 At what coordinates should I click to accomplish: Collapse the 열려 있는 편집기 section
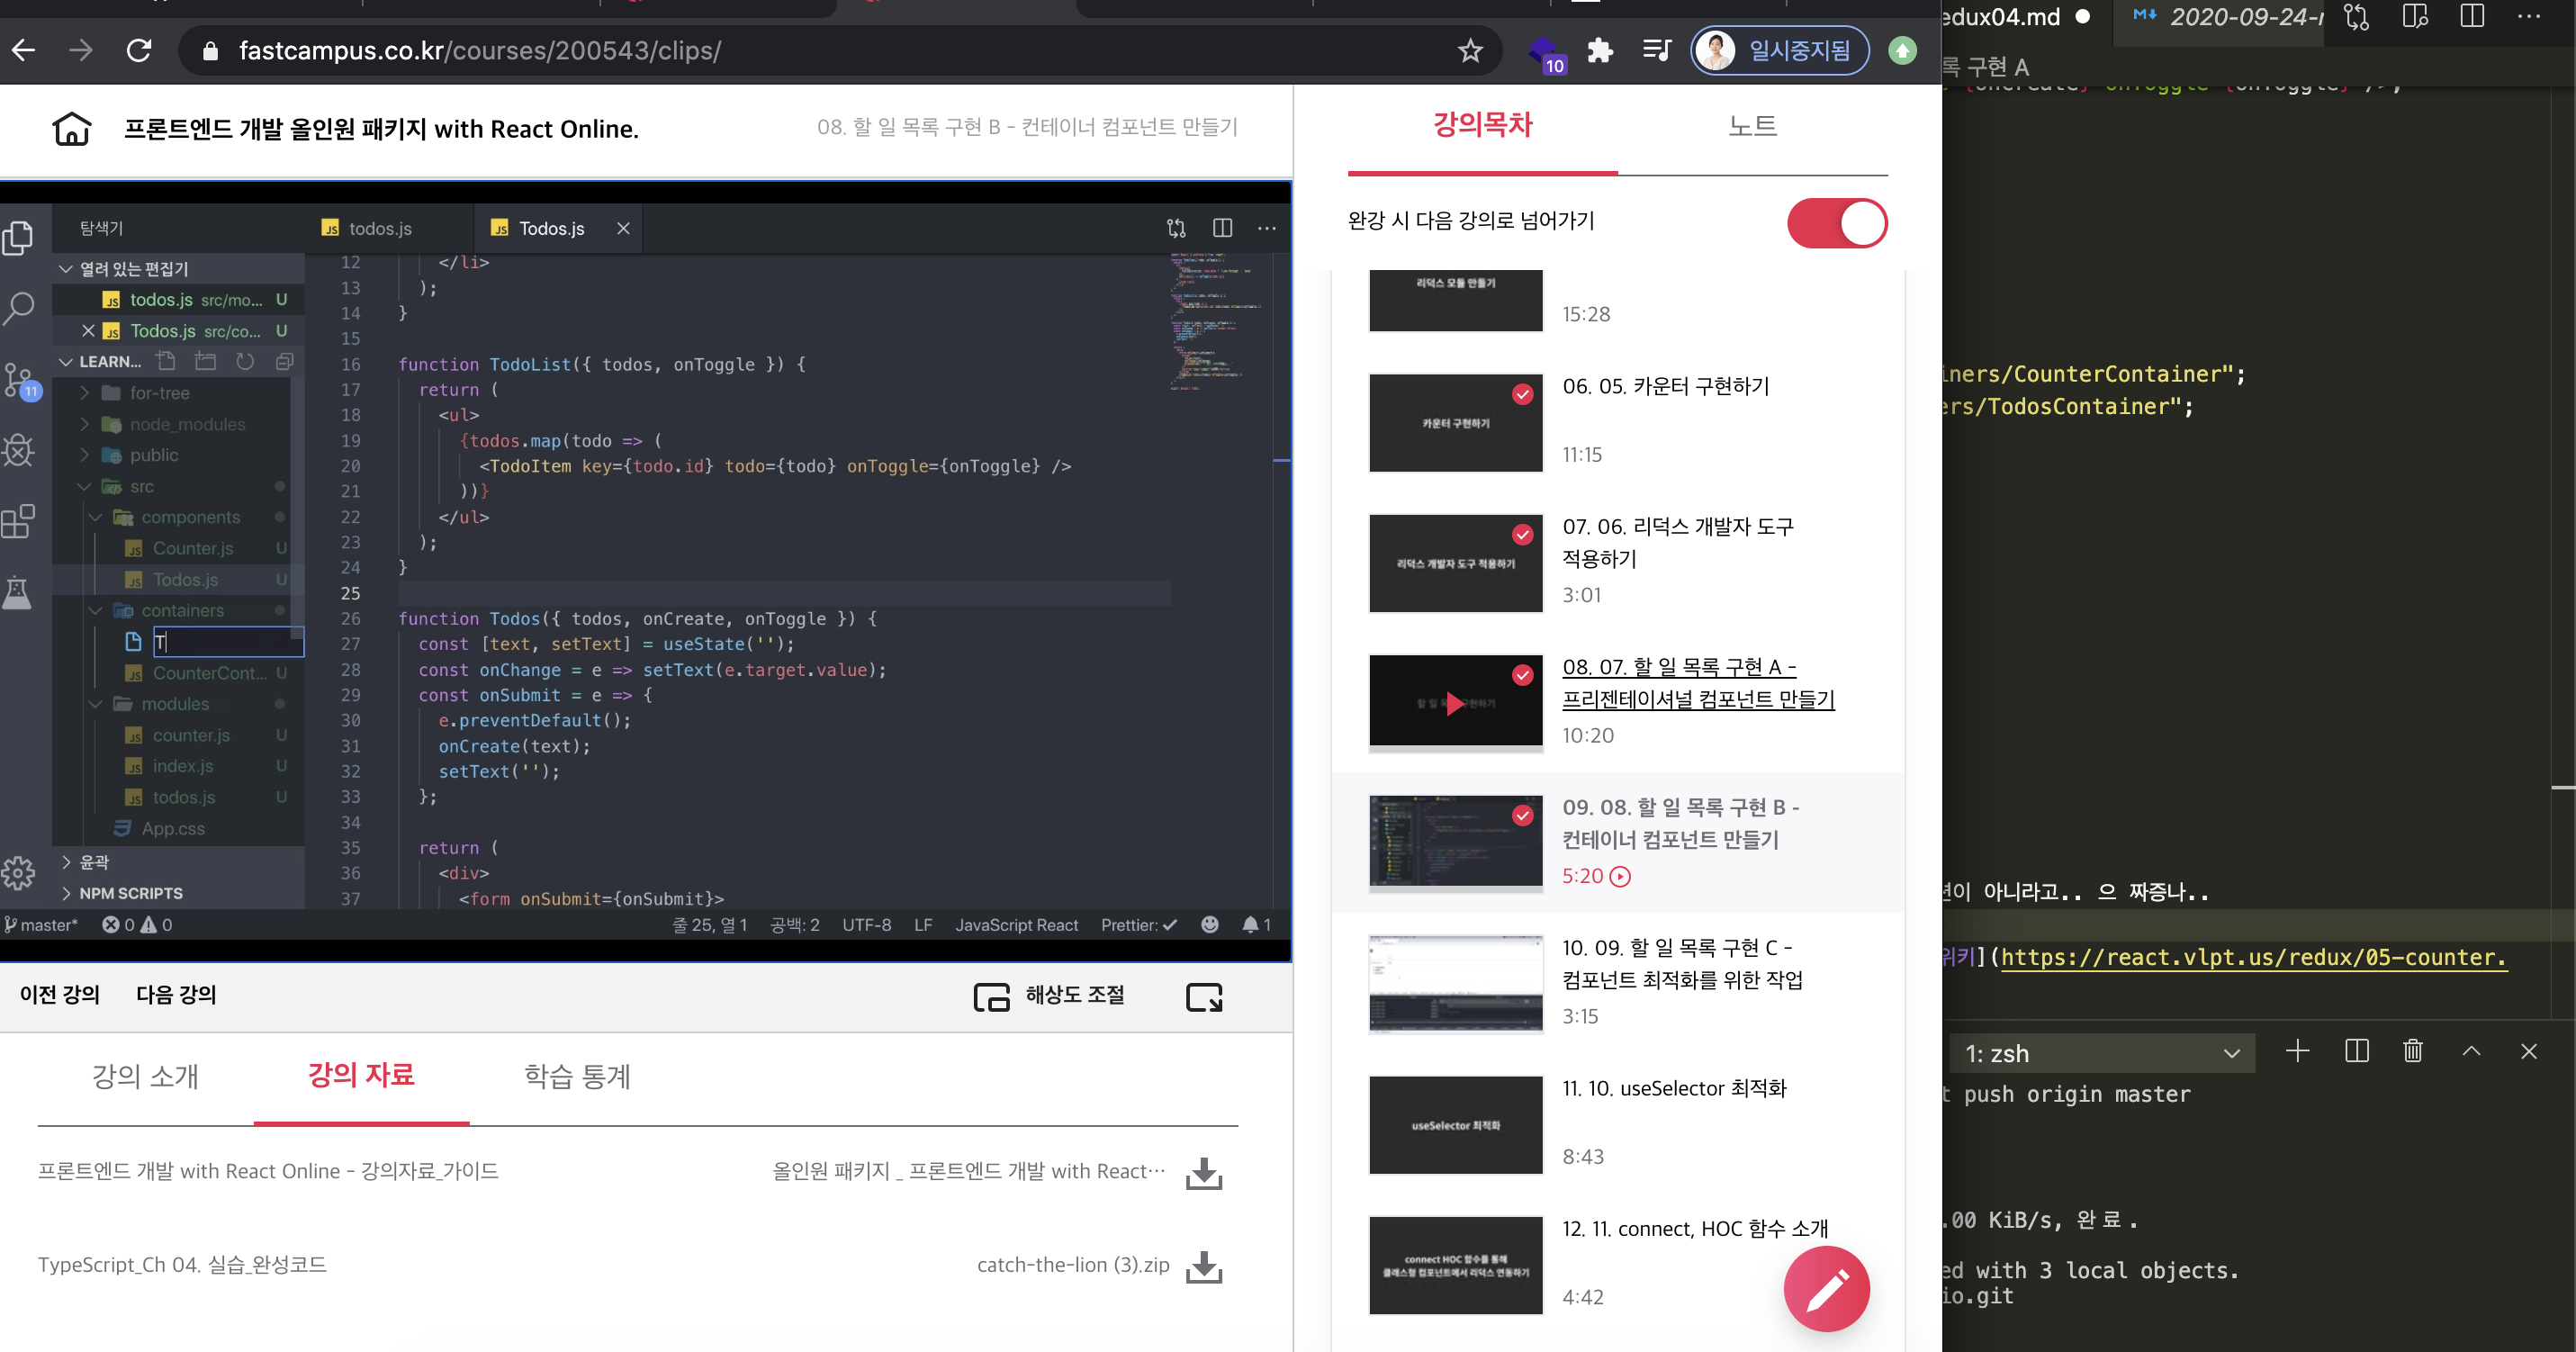pyautogui.click(x=66, y=268)
